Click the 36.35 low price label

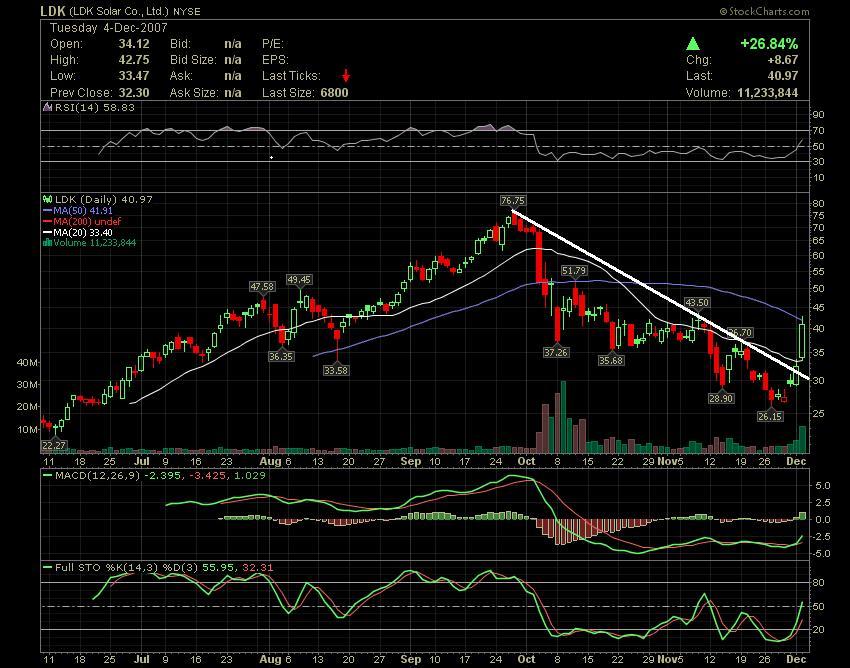[281, 356]
